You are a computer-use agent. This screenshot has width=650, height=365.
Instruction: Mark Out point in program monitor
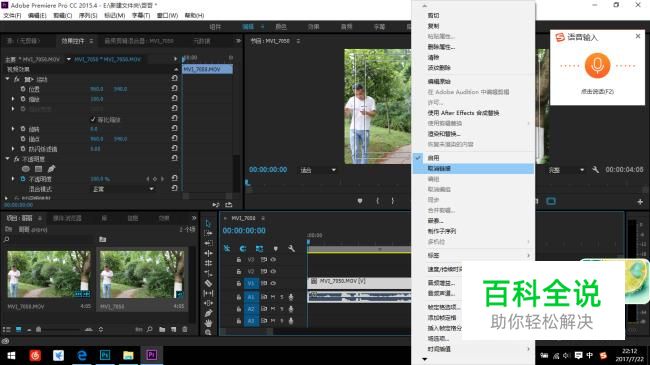[x=392, y=201]
